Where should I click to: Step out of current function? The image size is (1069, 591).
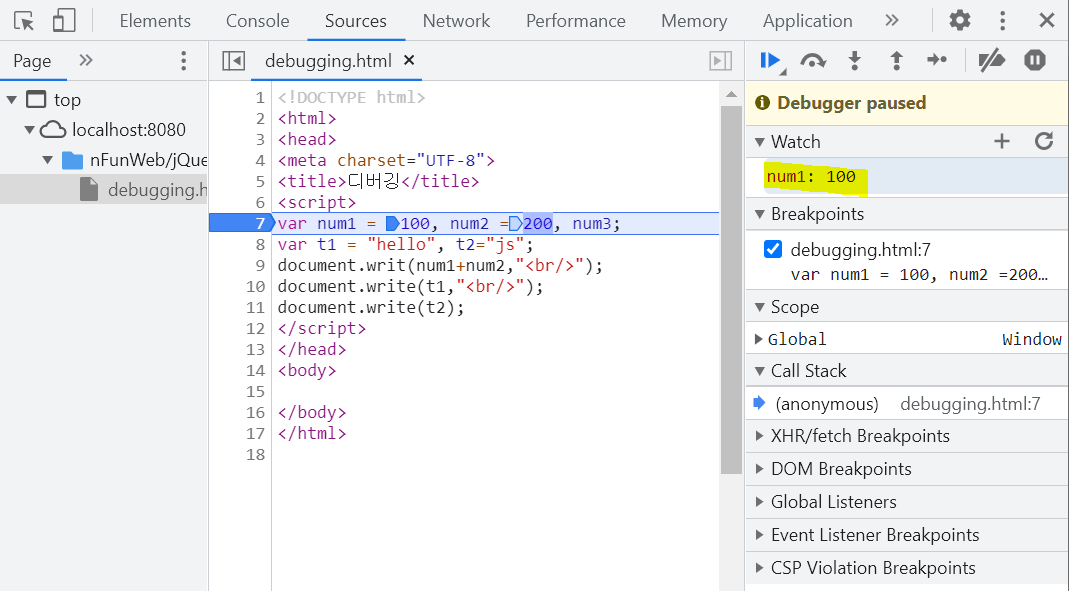tap(897, 61)
